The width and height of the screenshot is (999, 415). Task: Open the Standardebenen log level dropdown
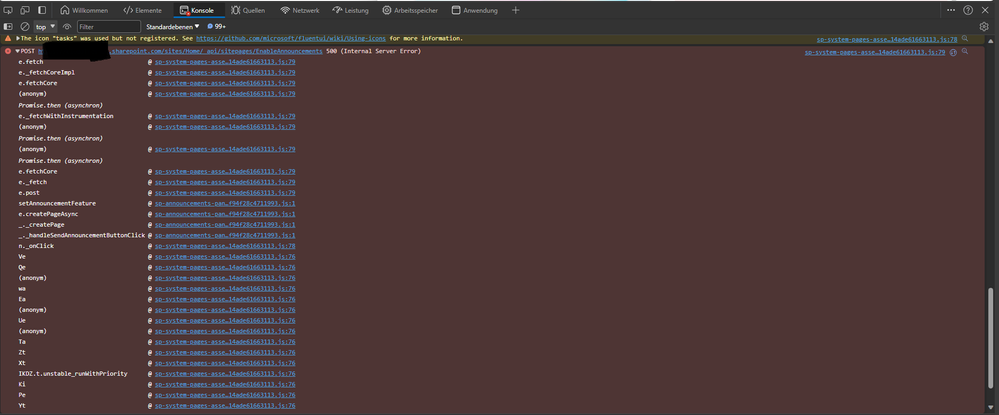[x=173, y=27]
